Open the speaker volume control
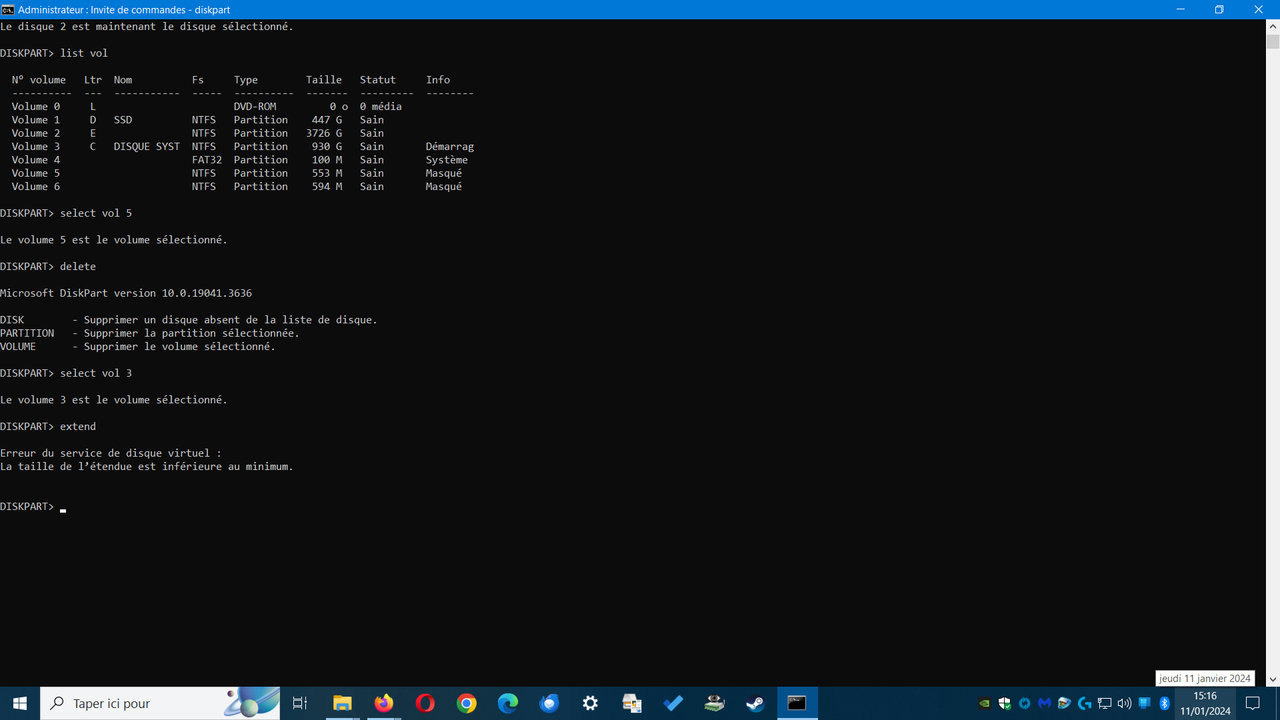This screenshot has height=720, width=1280. pyautogui.click(x=1124, y=703)
